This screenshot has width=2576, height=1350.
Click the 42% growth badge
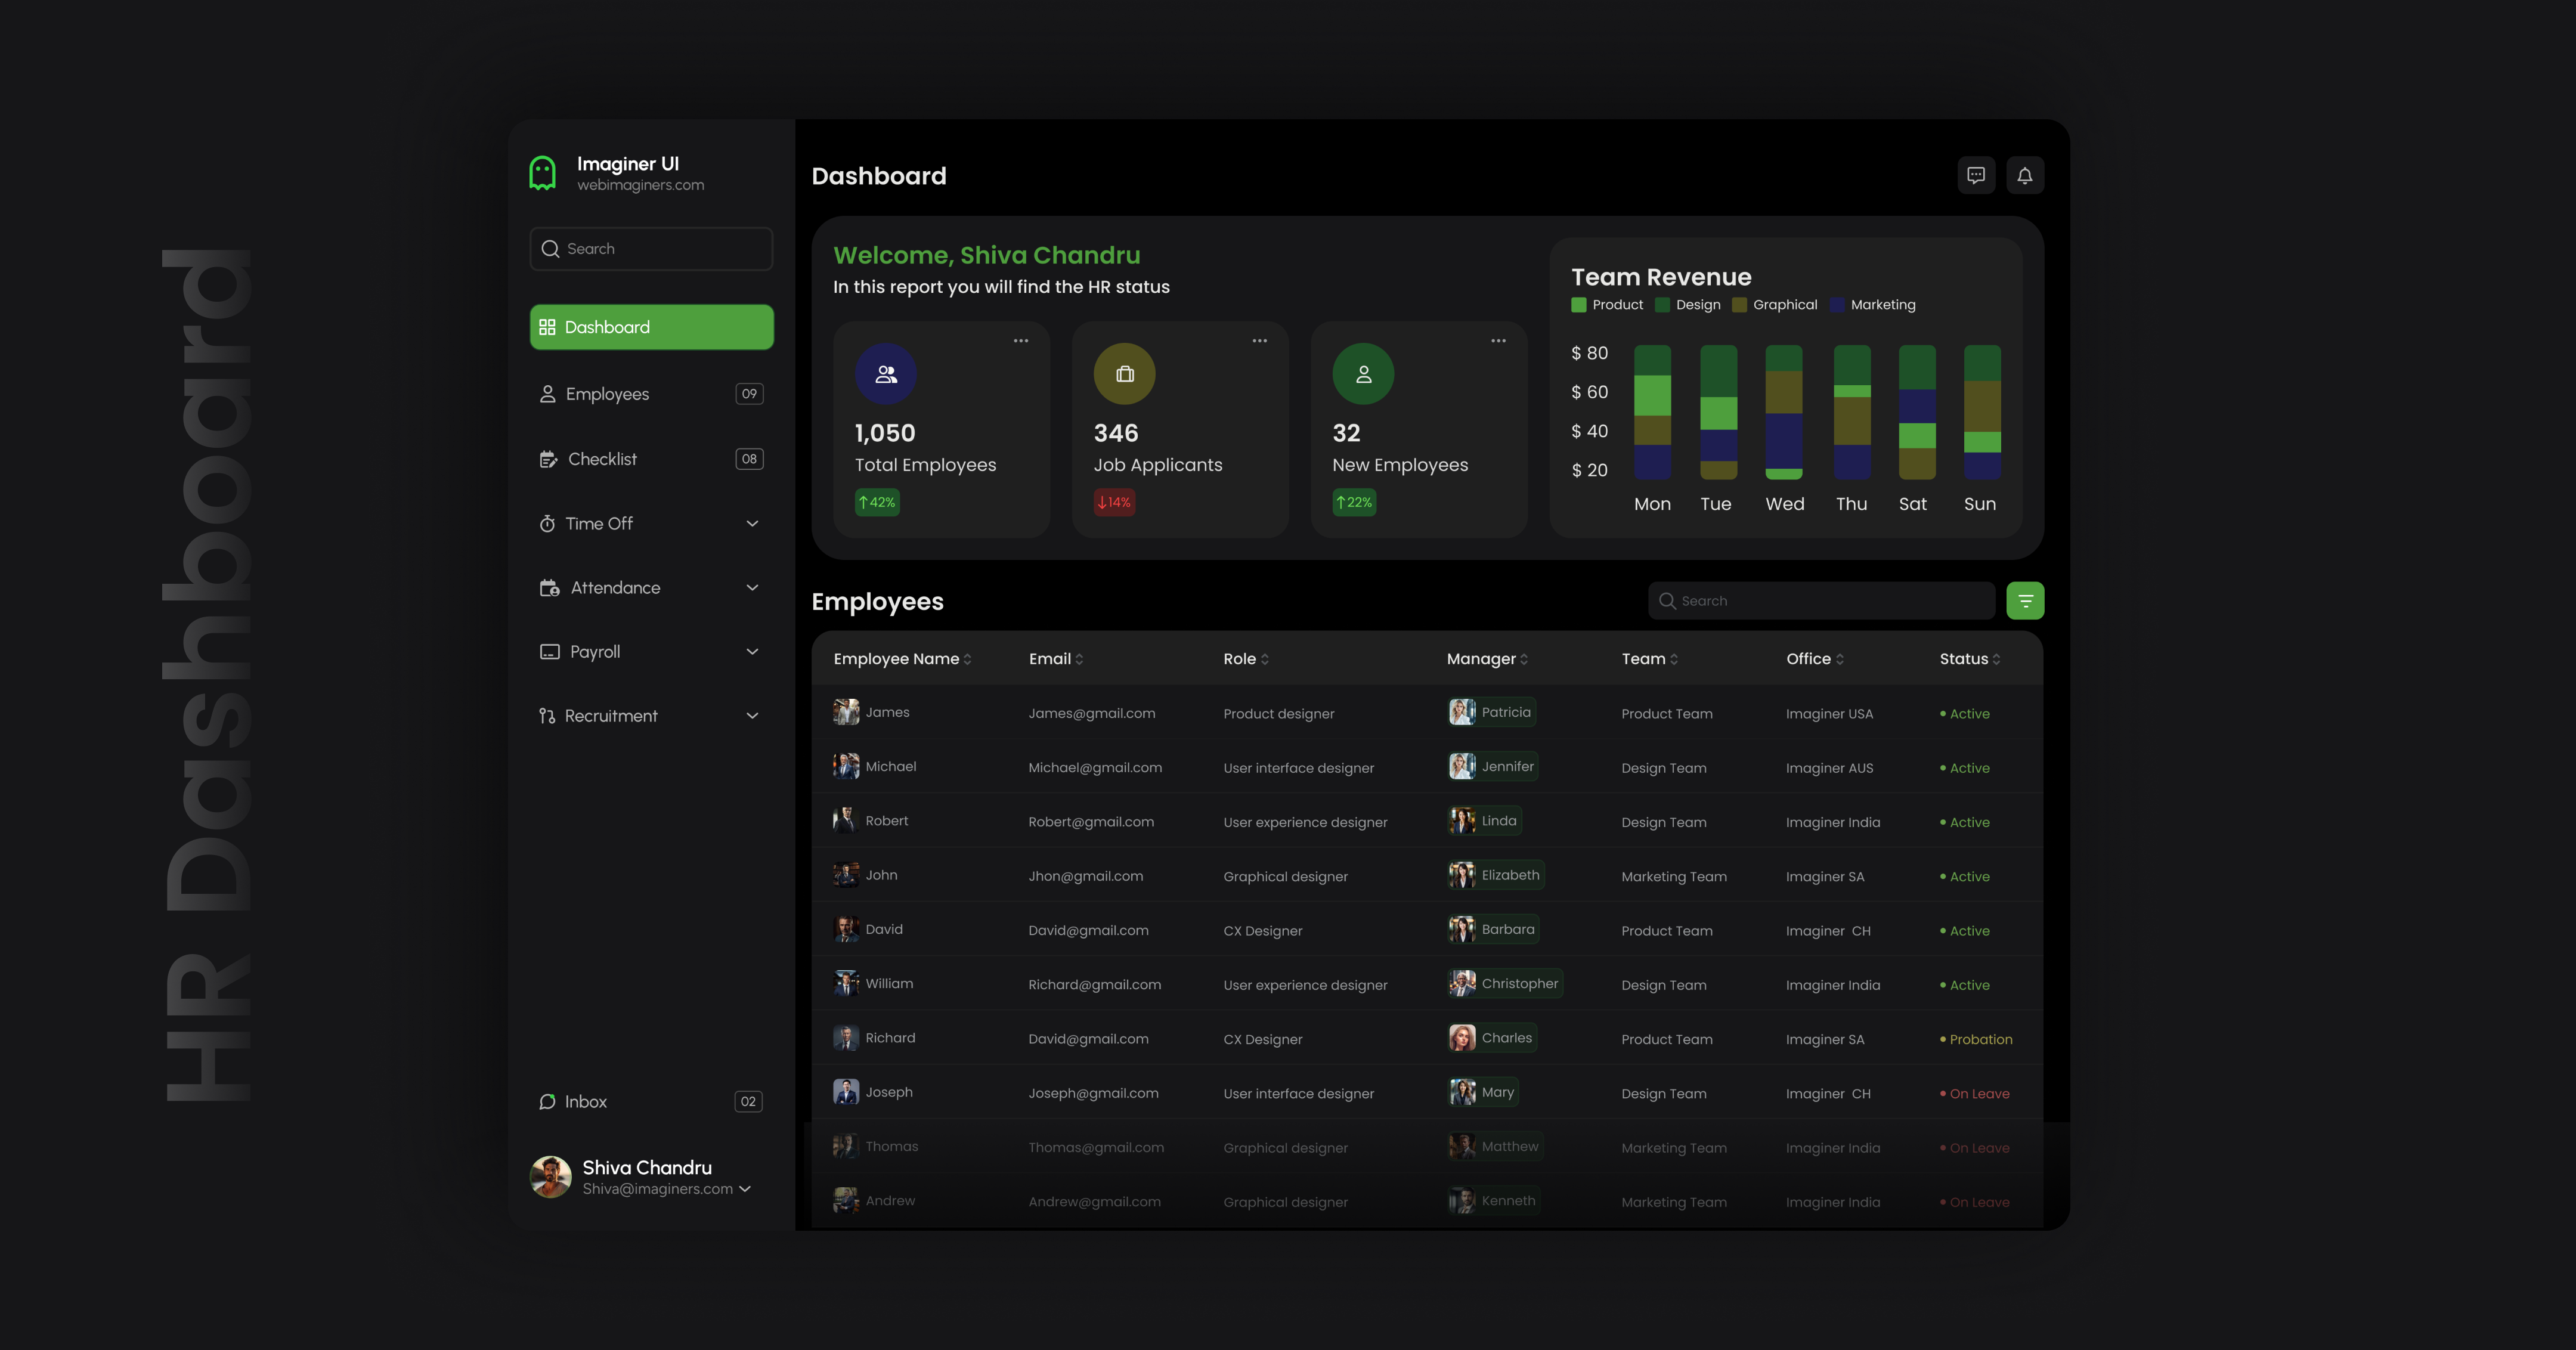coord(877,502)
